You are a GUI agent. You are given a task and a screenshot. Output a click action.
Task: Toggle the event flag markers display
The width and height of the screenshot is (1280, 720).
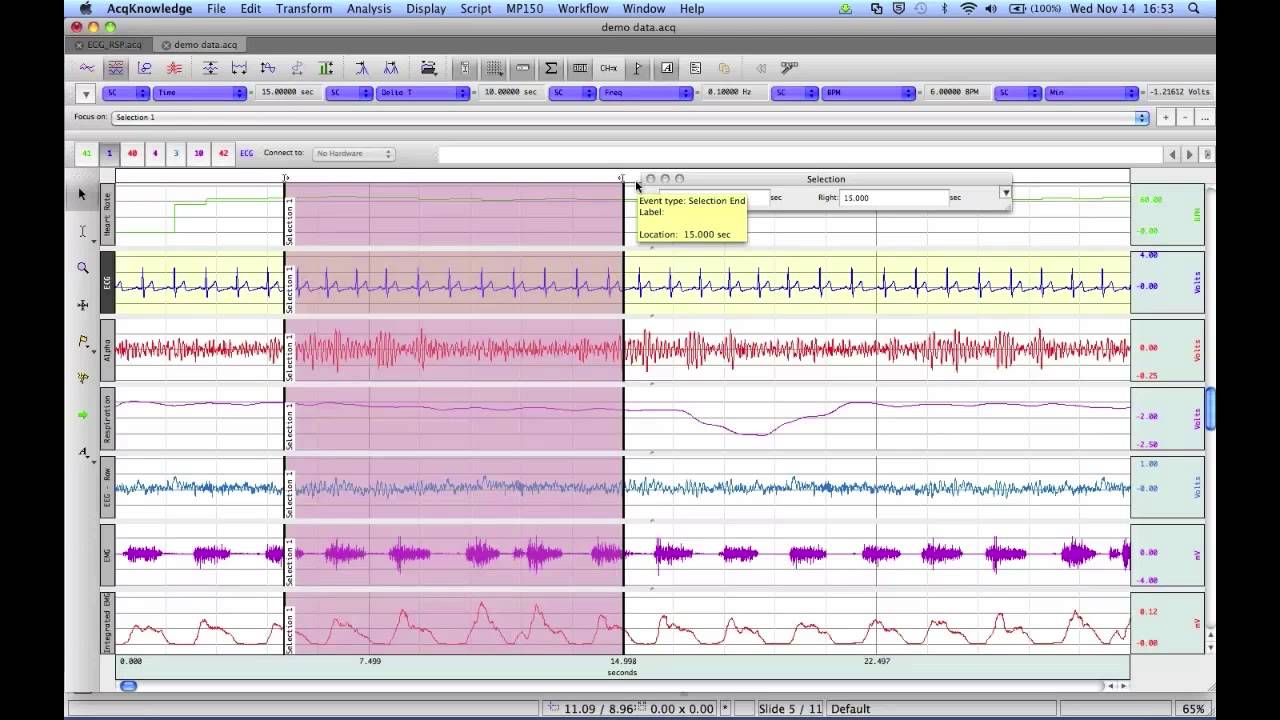638,68
